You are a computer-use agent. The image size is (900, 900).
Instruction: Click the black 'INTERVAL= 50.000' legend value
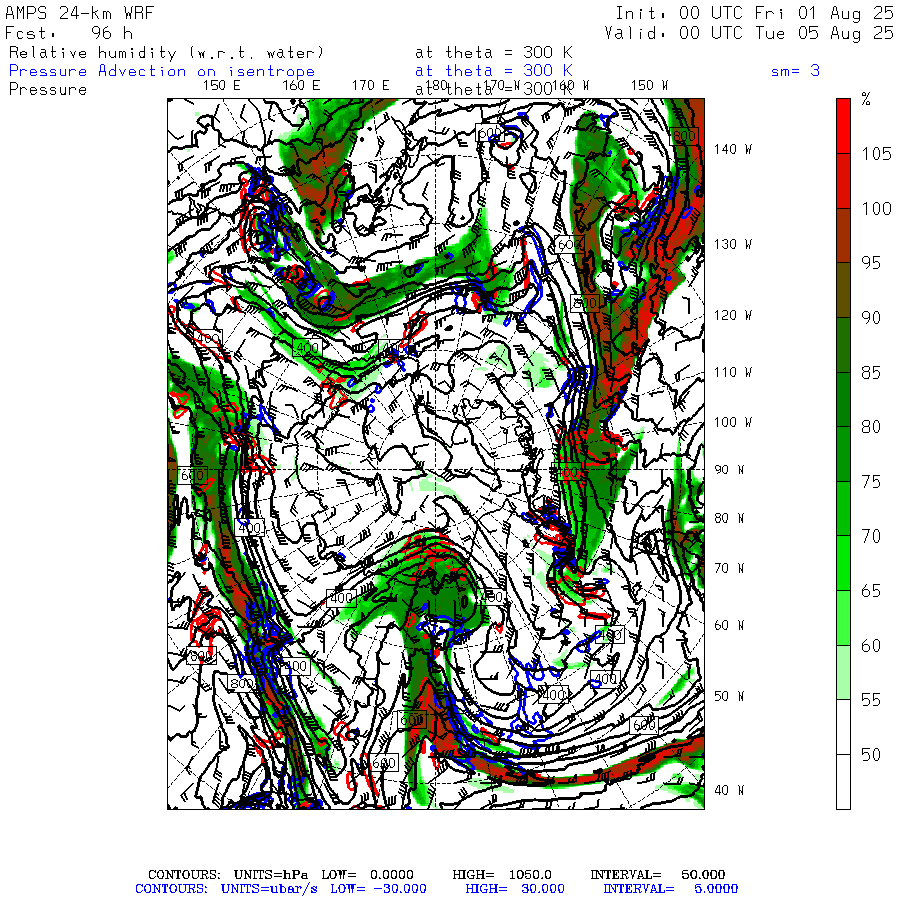click(658, 874)
